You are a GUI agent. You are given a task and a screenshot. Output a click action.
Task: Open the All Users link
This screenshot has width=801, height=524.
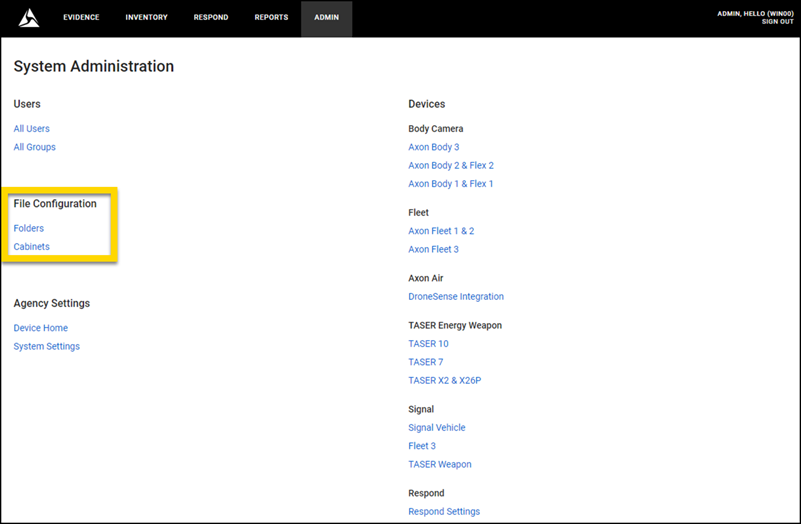[32, 129]
